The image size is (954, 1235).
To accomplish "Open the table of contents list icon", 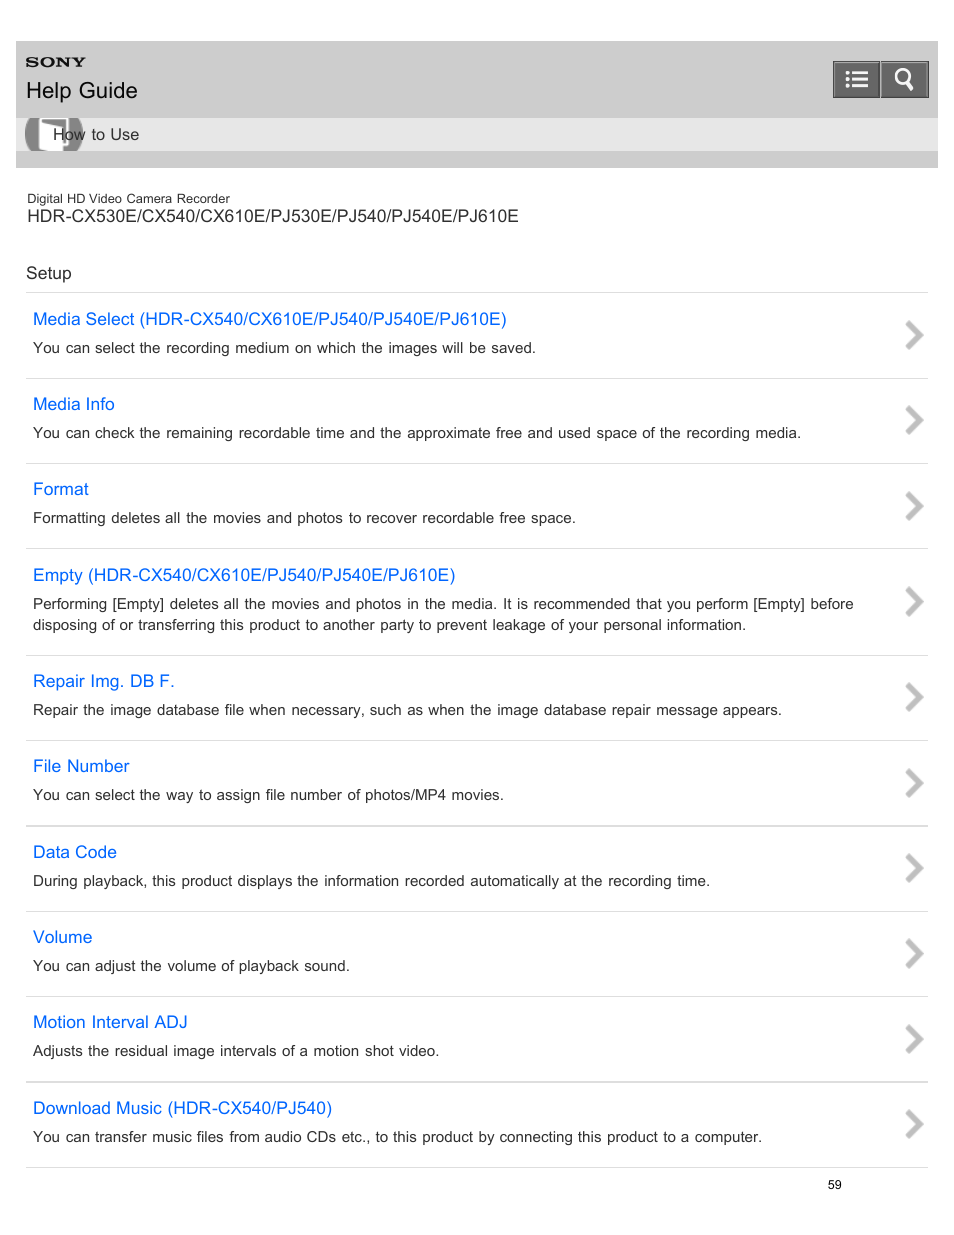I will (x=856, y=79).
